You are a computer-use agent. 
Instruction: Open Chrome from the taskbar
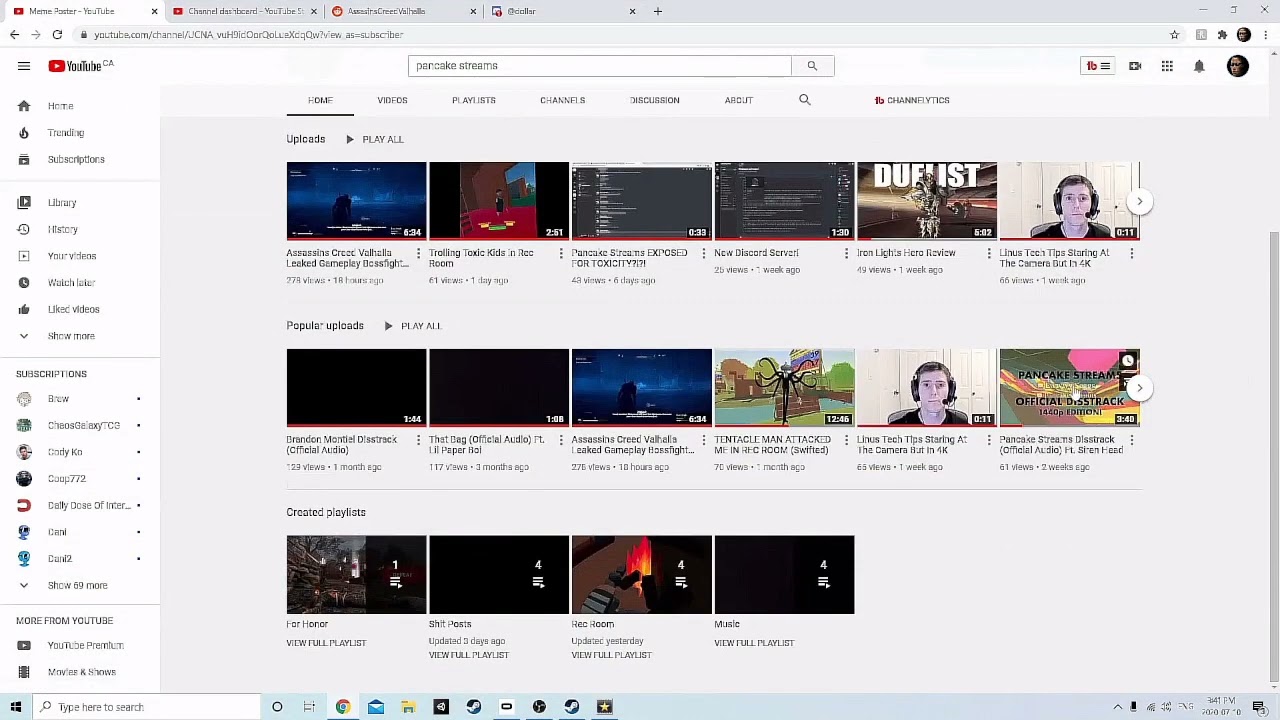[343, 707]
